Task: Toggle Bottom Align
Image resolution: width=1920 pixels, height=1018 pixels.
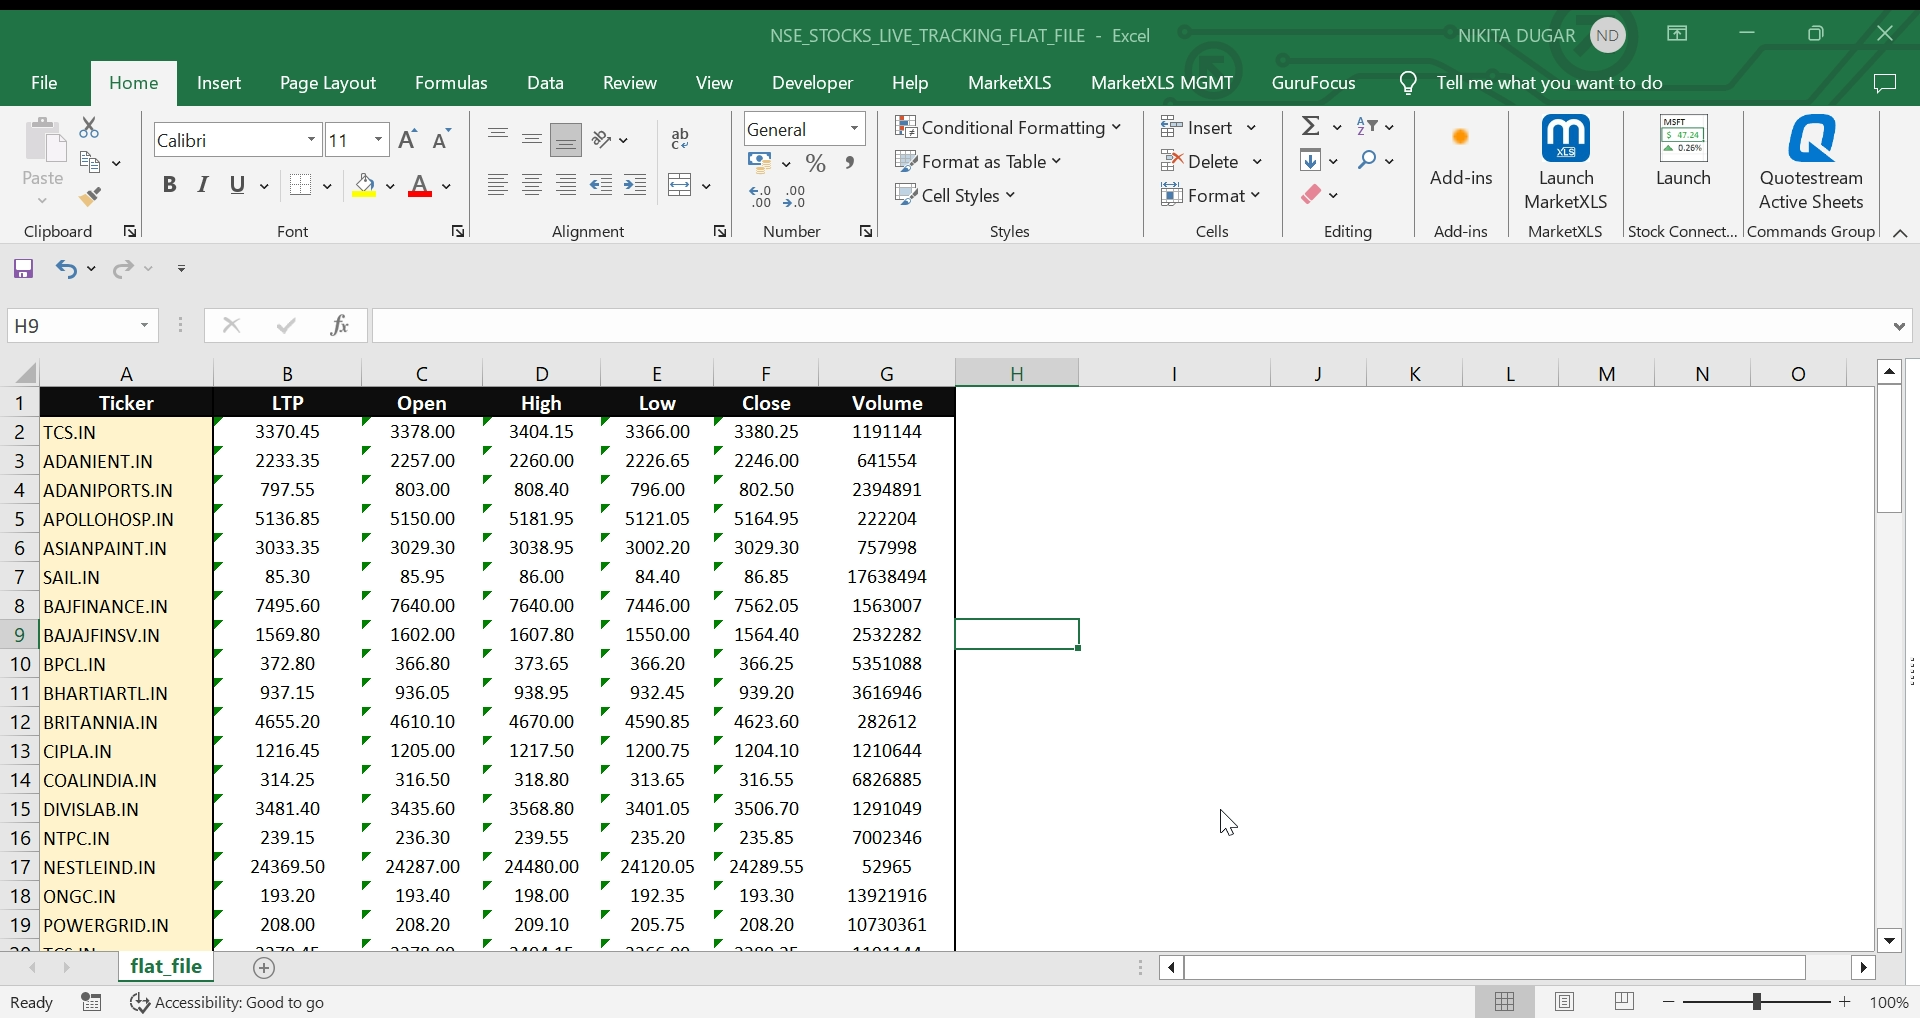Action: tap(566, 140)
